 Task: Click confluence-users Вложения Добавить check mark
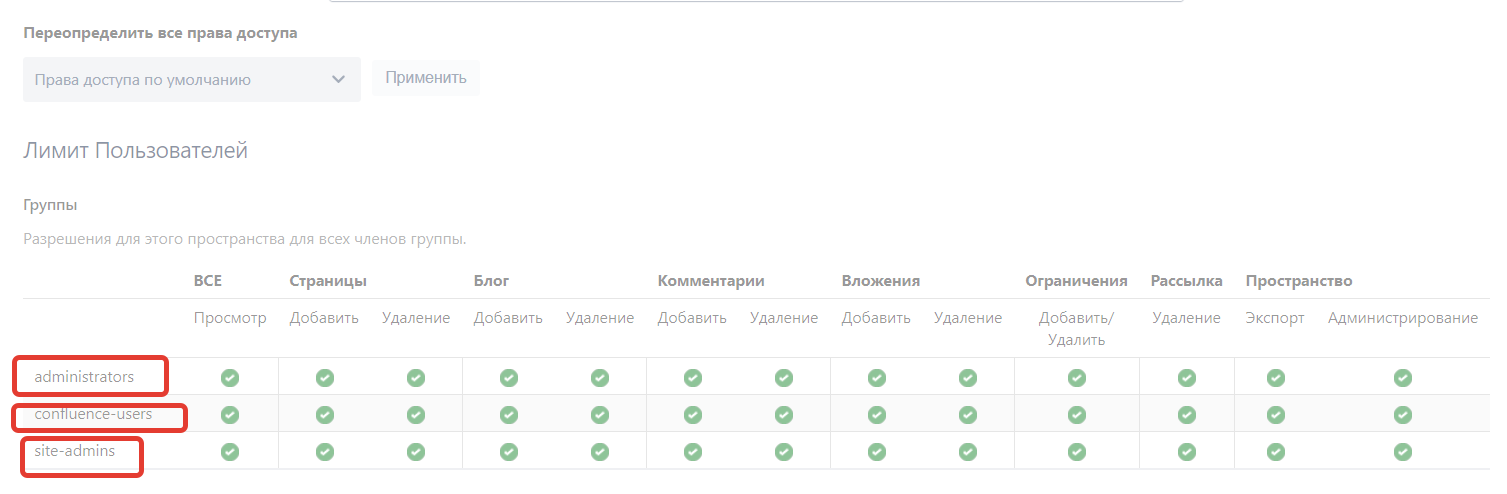(x=877, y=415)
